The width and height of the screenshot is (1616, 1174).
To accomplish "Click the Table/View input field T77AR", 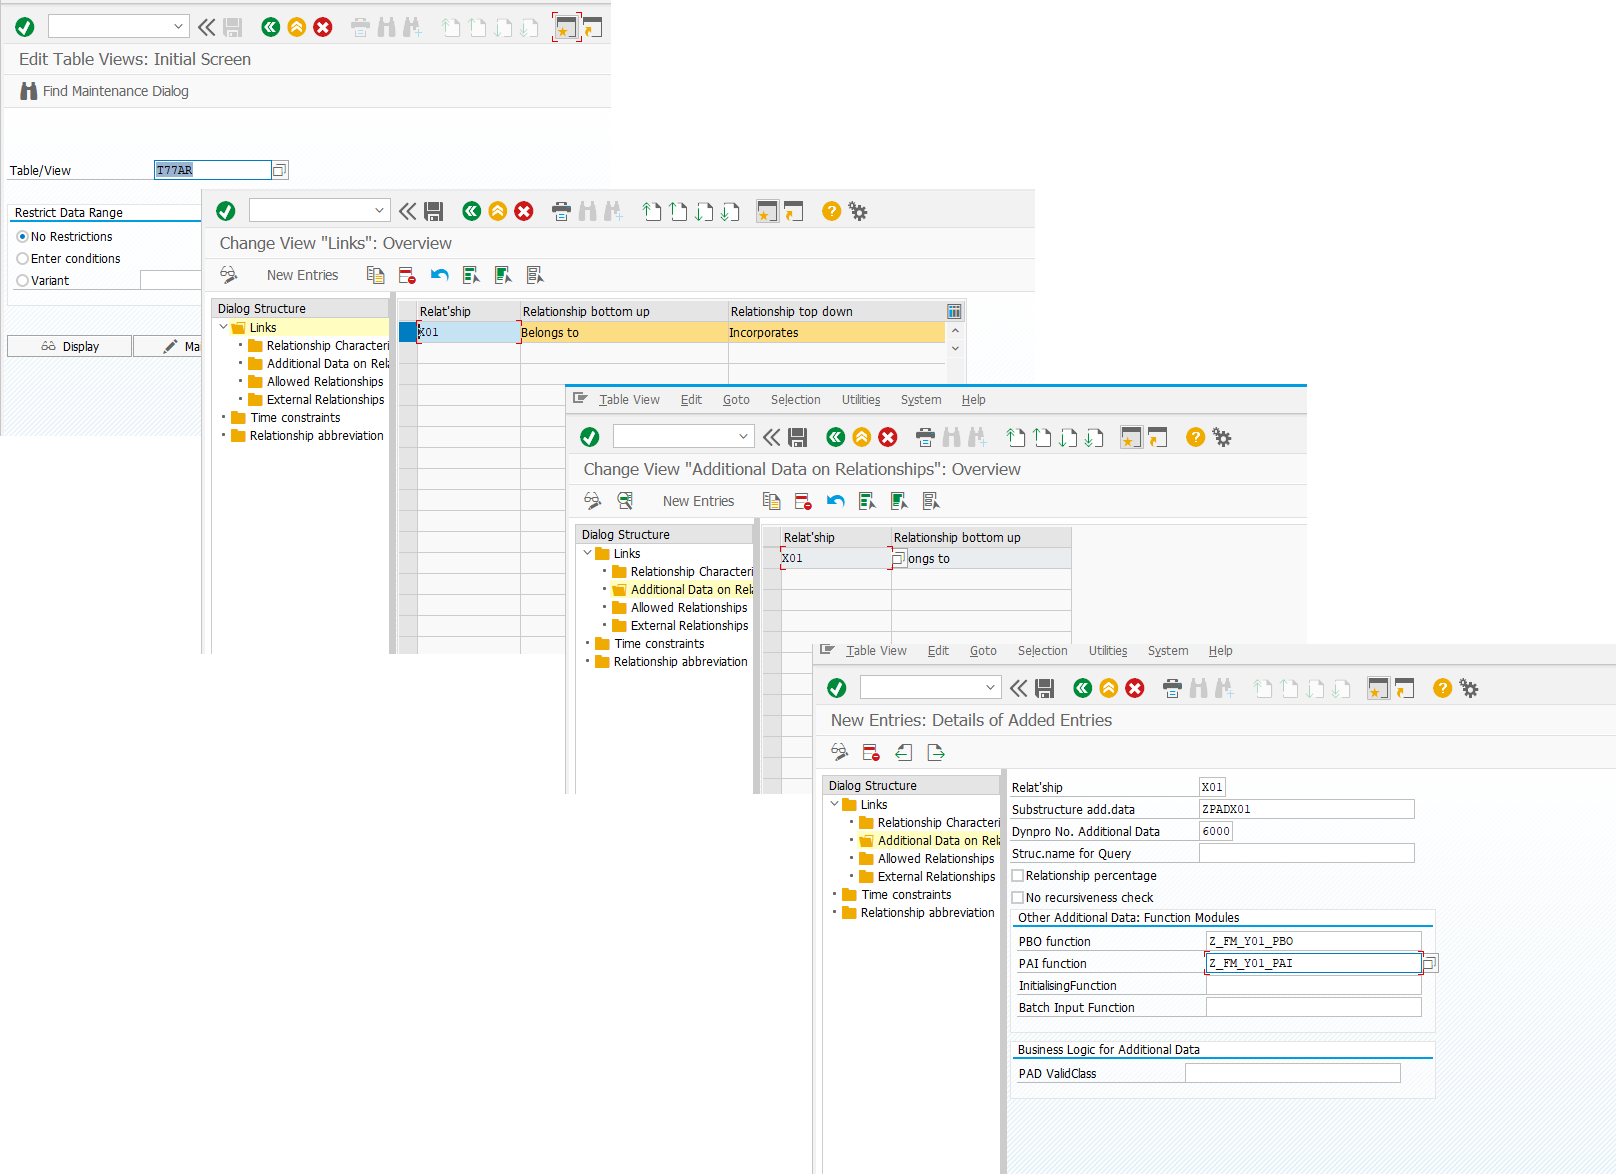I will (x=212, y=170).
